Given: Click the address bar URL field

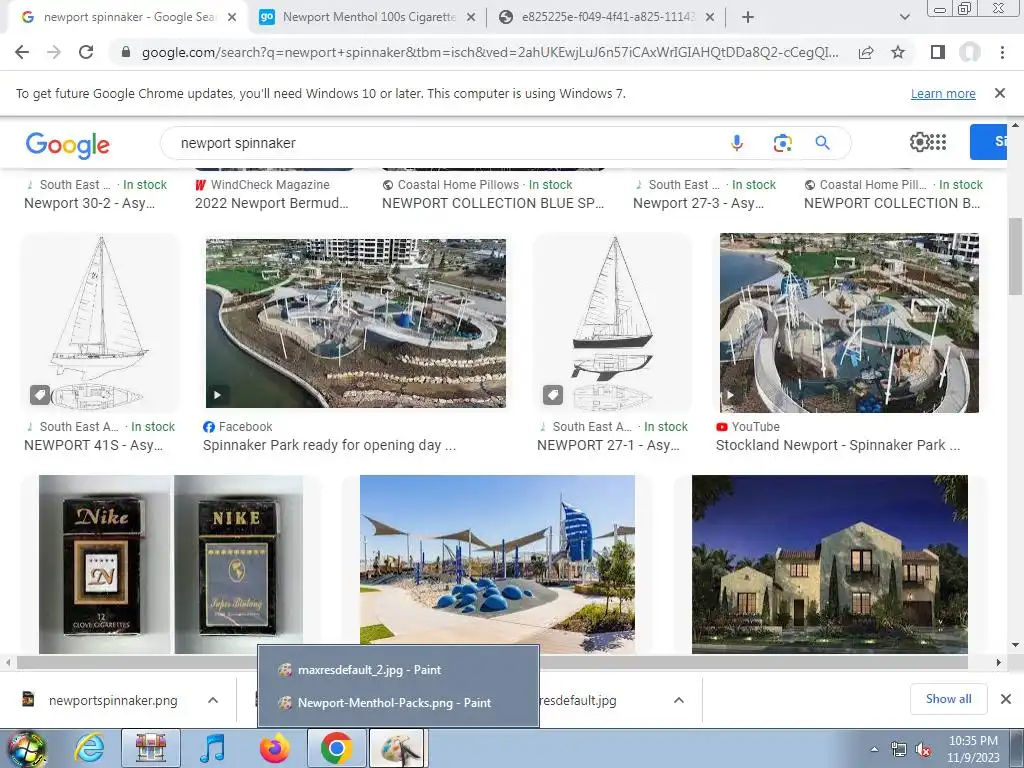Looking at the screenshot, I should click(x=490, y=52).
